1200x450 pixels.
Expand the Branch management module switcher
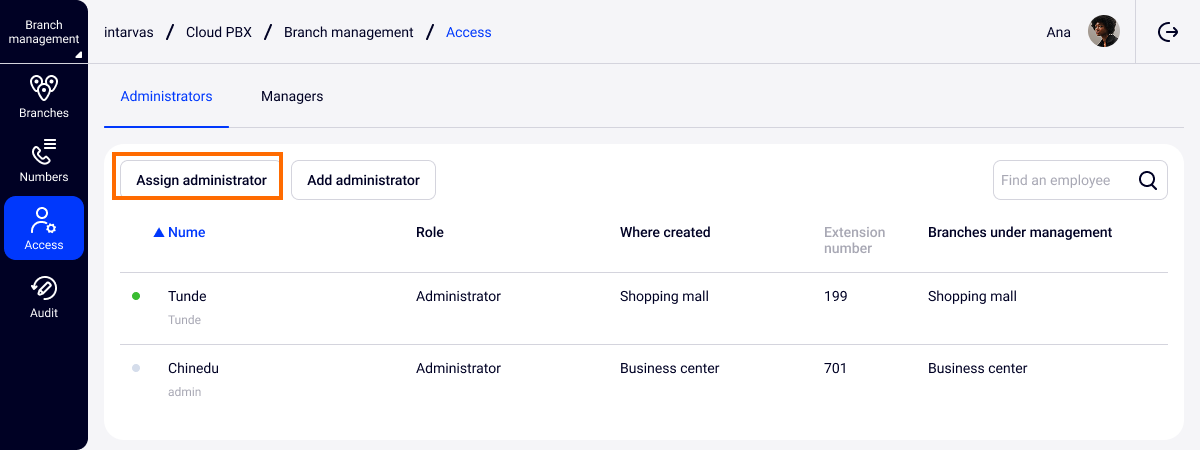tap(44, 32)
